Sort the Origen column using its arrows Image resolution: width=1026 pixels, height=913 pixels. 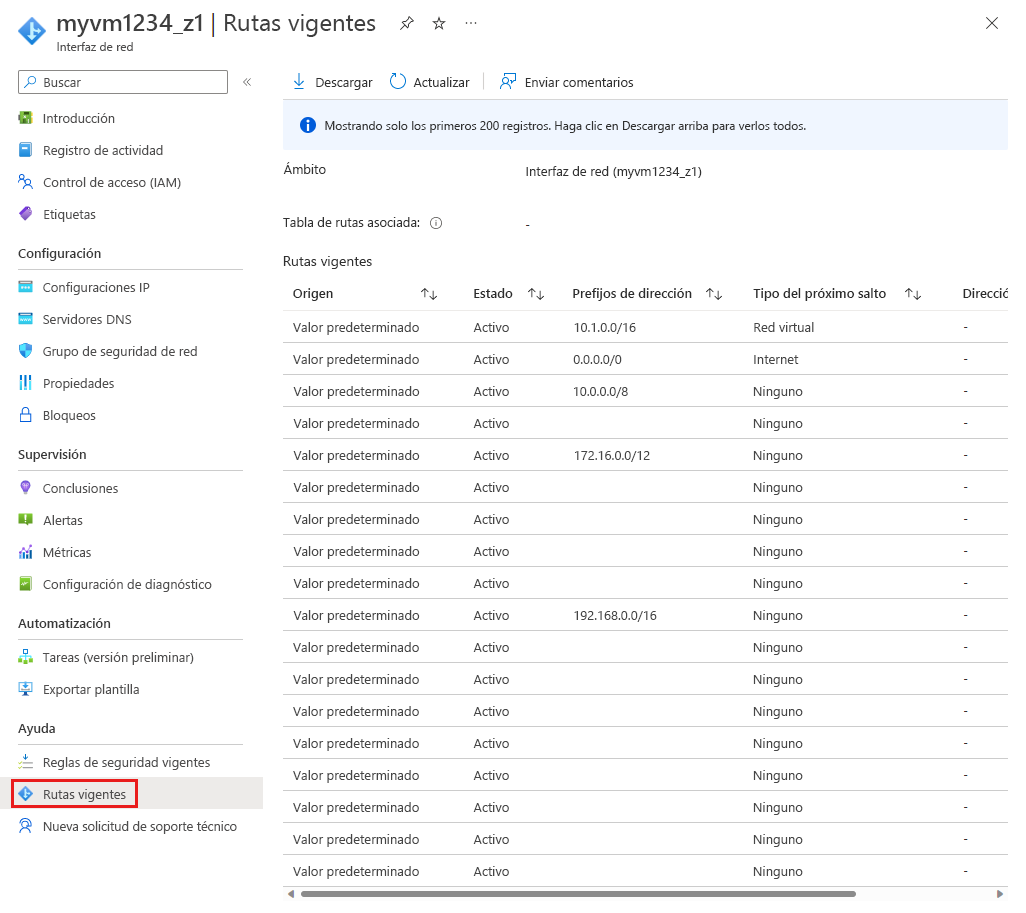coord(429,293)
